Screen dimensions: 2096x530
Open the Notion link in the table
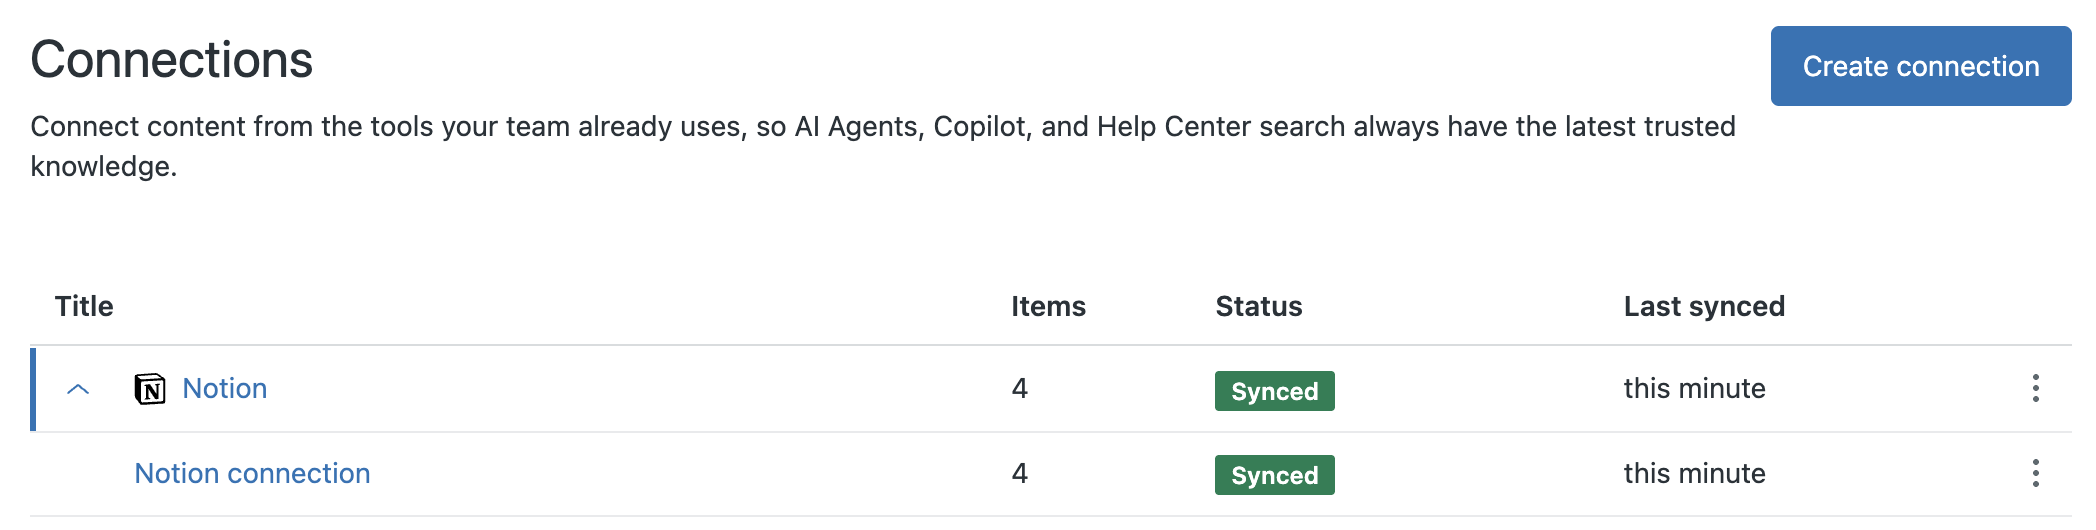225,388
